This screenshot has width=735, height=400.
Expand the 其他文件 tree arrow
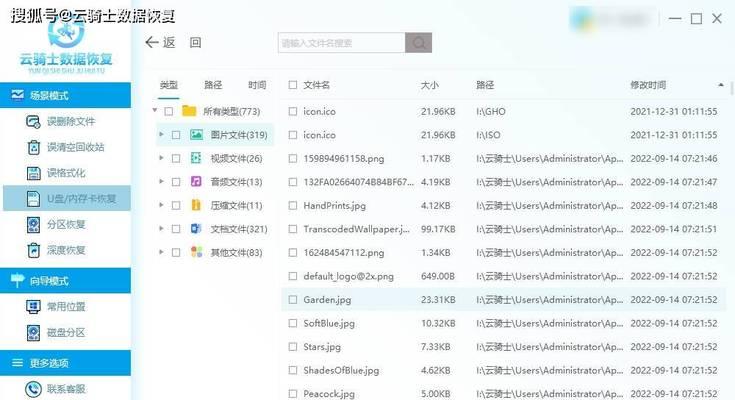point(161,252)
